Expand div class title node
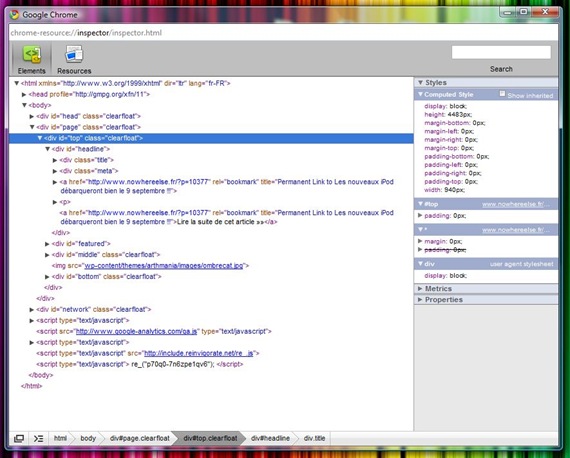 [x=55, y=160]
